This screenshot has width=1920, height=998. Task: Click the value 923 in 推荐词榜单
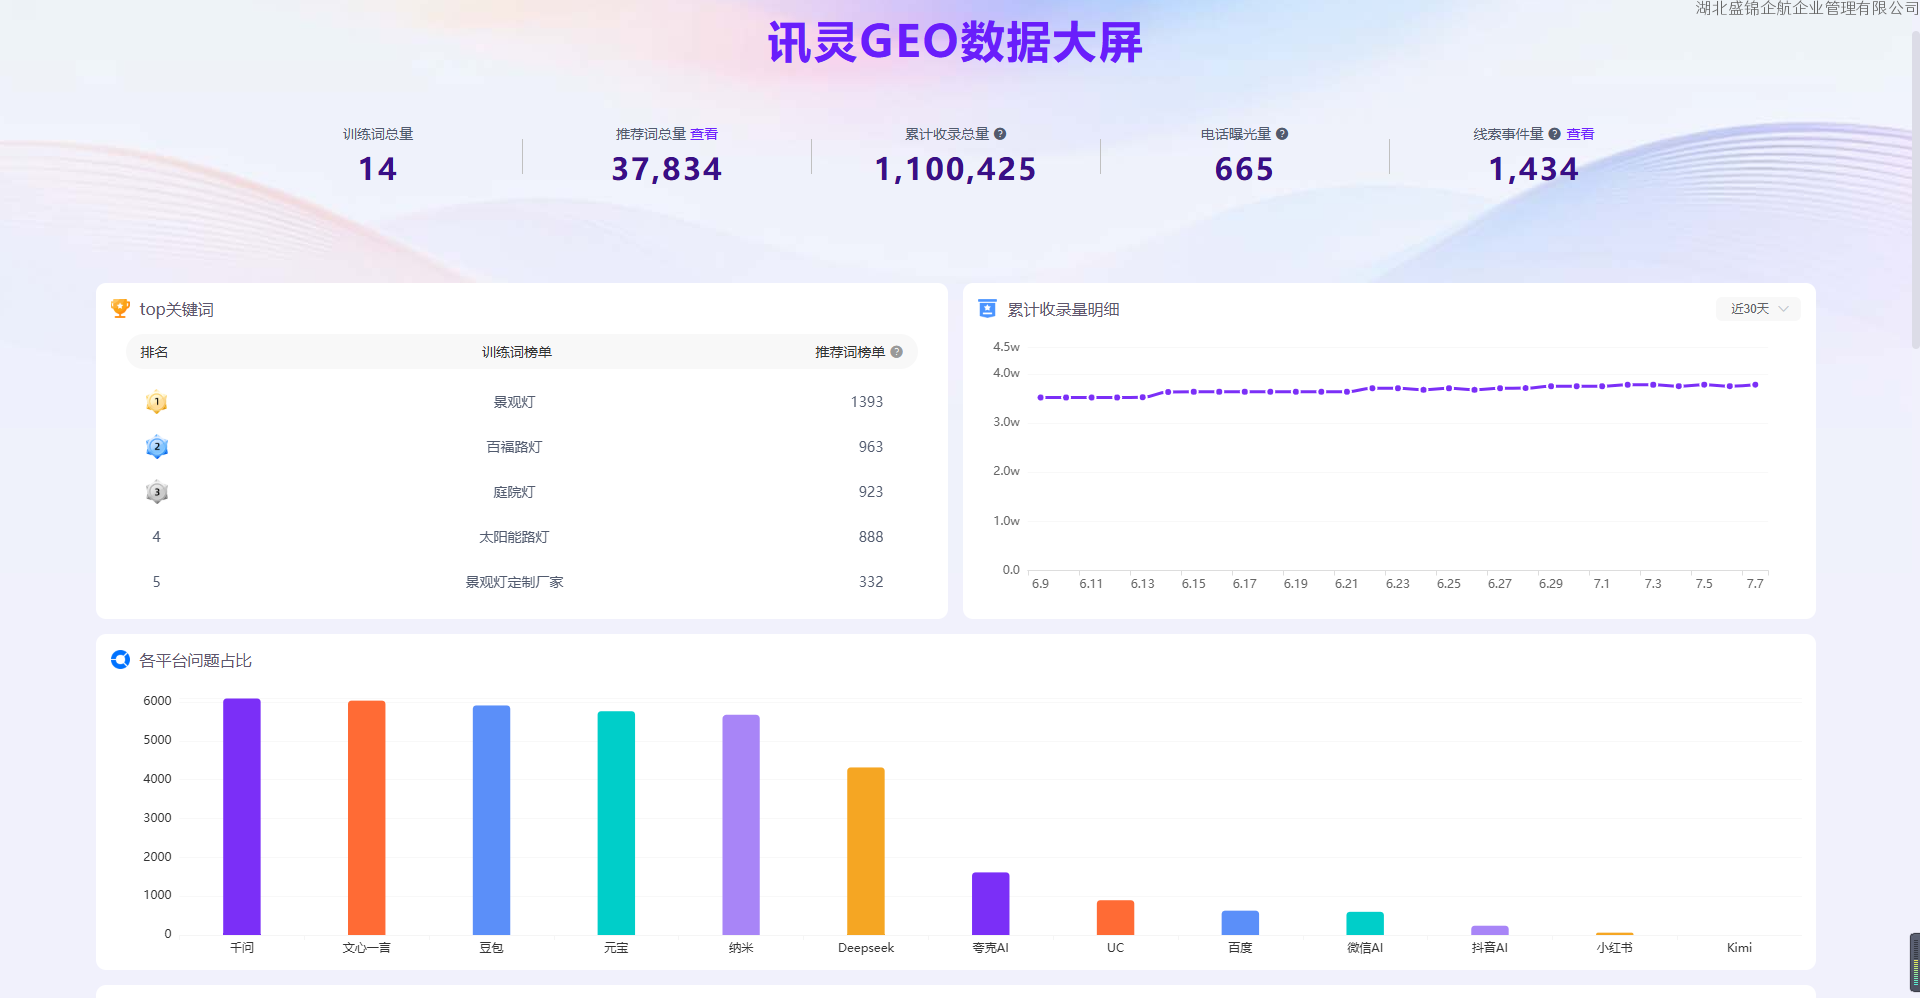tap(871, 492)
